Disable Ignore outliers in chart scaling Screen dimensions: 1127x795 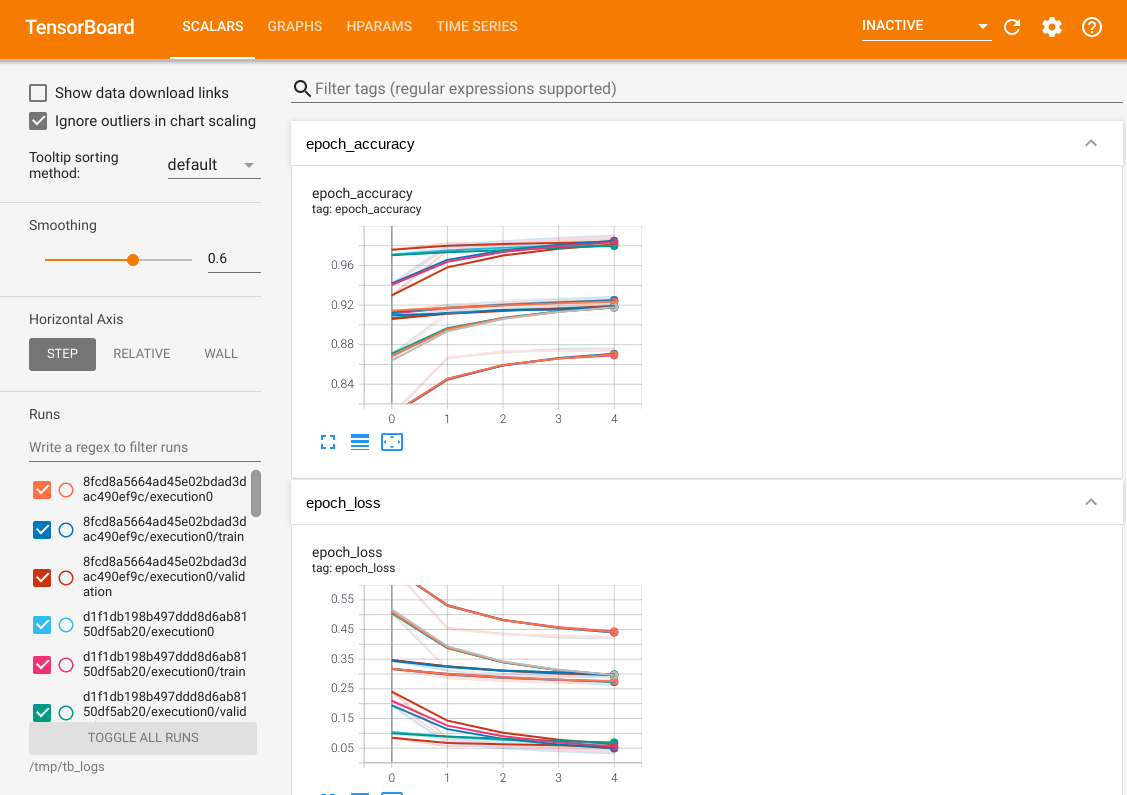[x=38, y=121]
